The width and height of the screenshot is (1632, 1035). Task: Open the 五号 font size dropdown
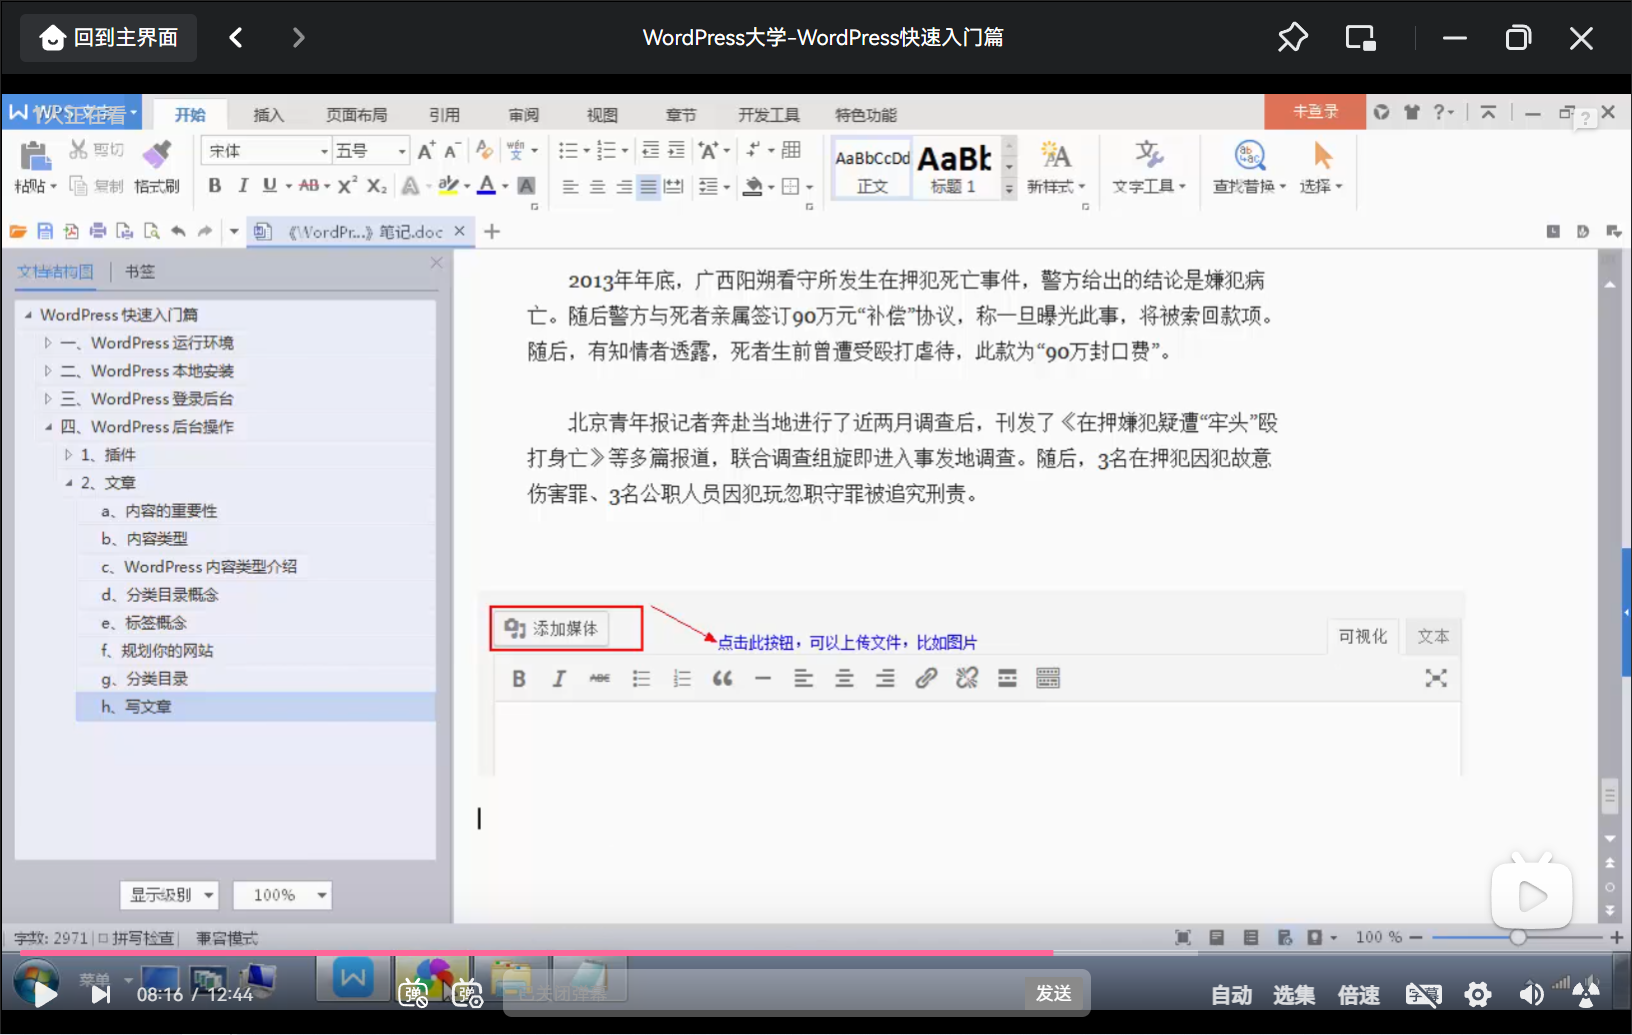point(402,151)
